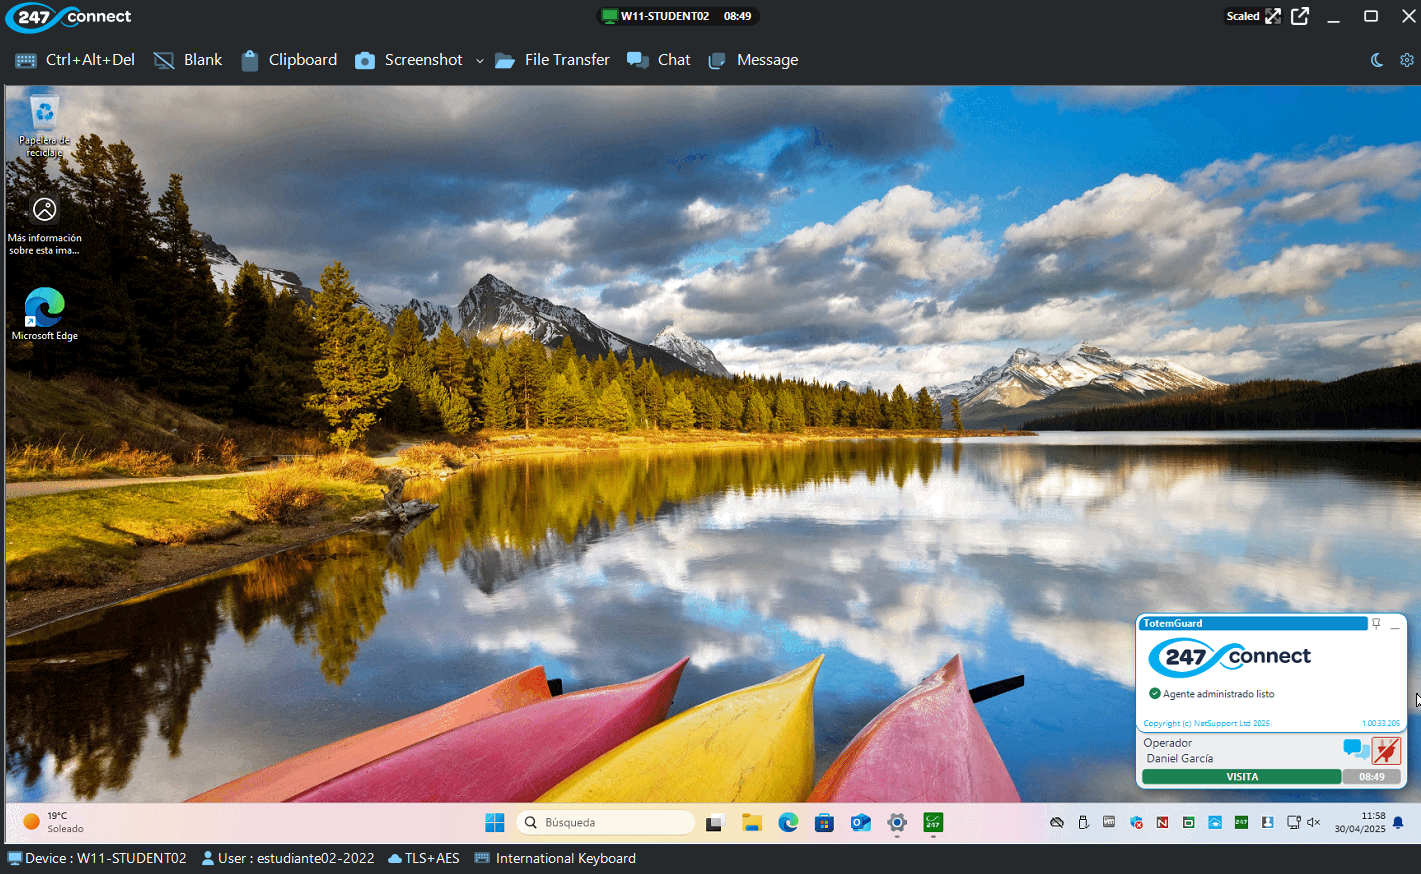This screenshot has width=1421, height=874.
Task: Blank the remote screen
Action: [x=188, y=60]
